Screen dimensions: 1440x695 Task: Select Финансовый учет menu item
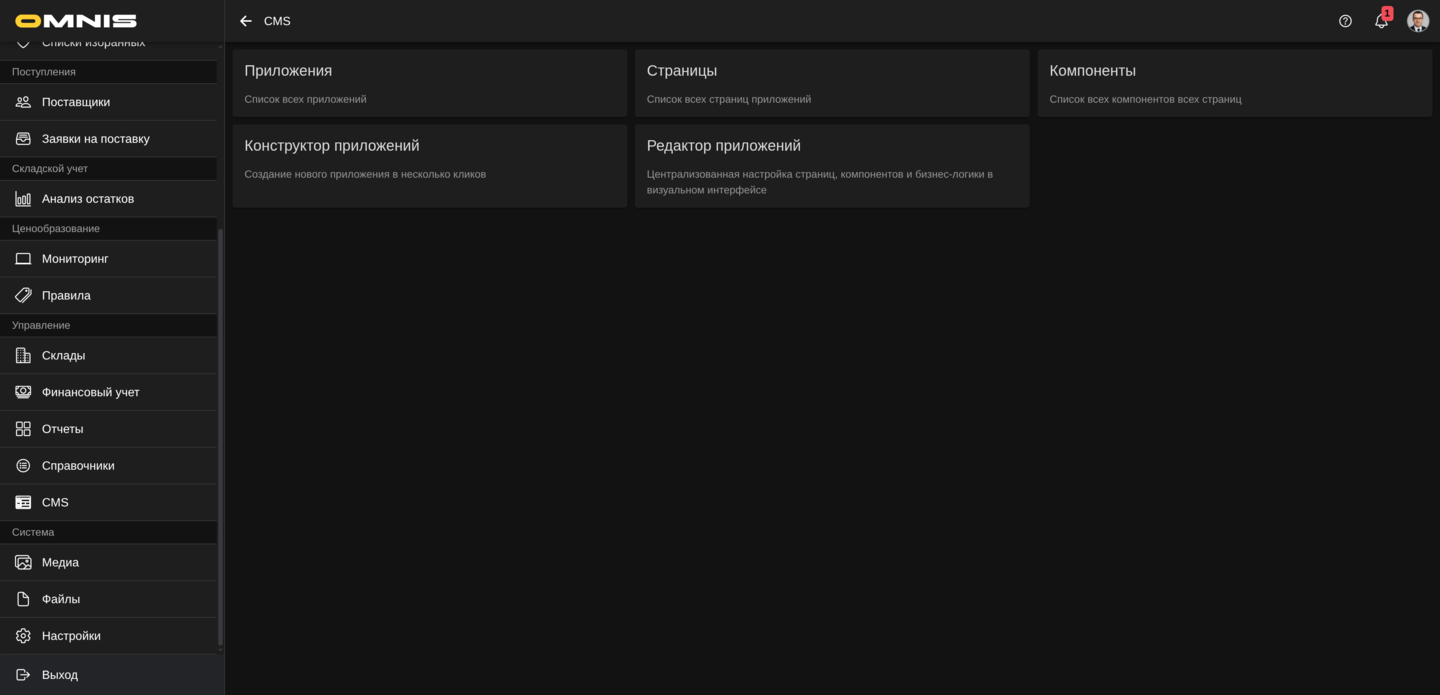coord(90,392)
